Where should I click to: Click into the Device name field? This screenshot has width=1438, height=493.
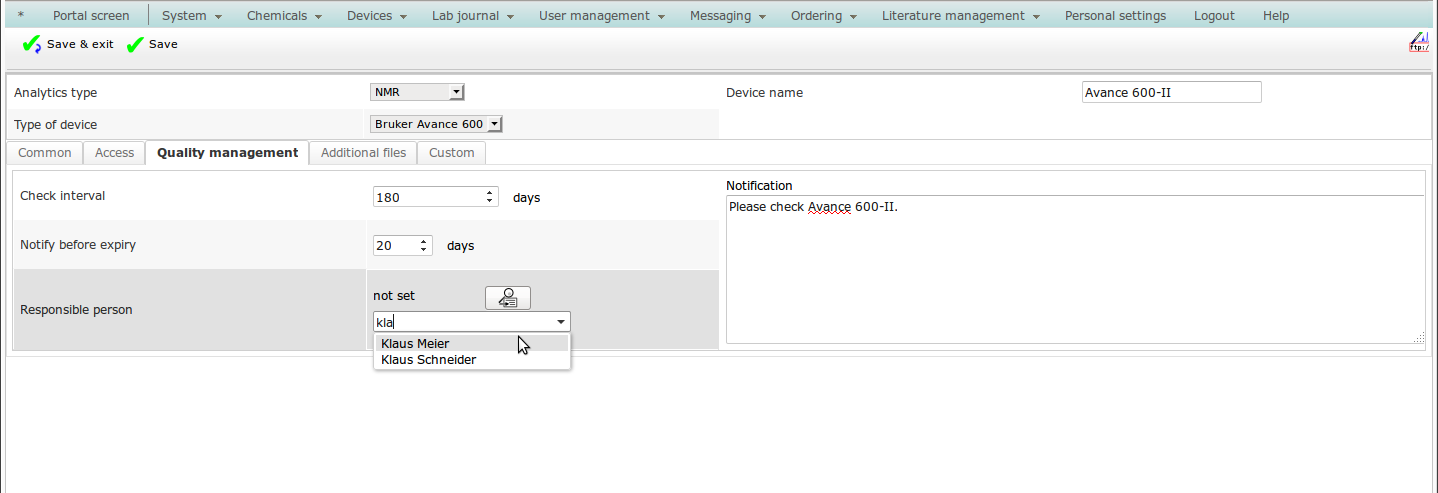click(x=1171, y=93)
